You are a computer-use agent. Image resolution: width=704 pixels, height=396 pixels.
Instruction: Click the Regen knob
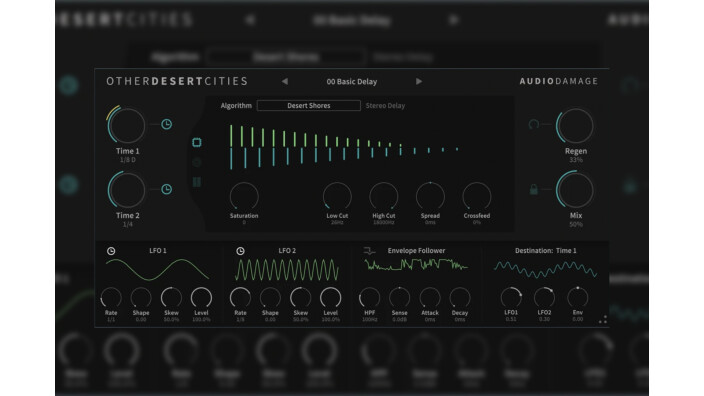coord(575,125)
